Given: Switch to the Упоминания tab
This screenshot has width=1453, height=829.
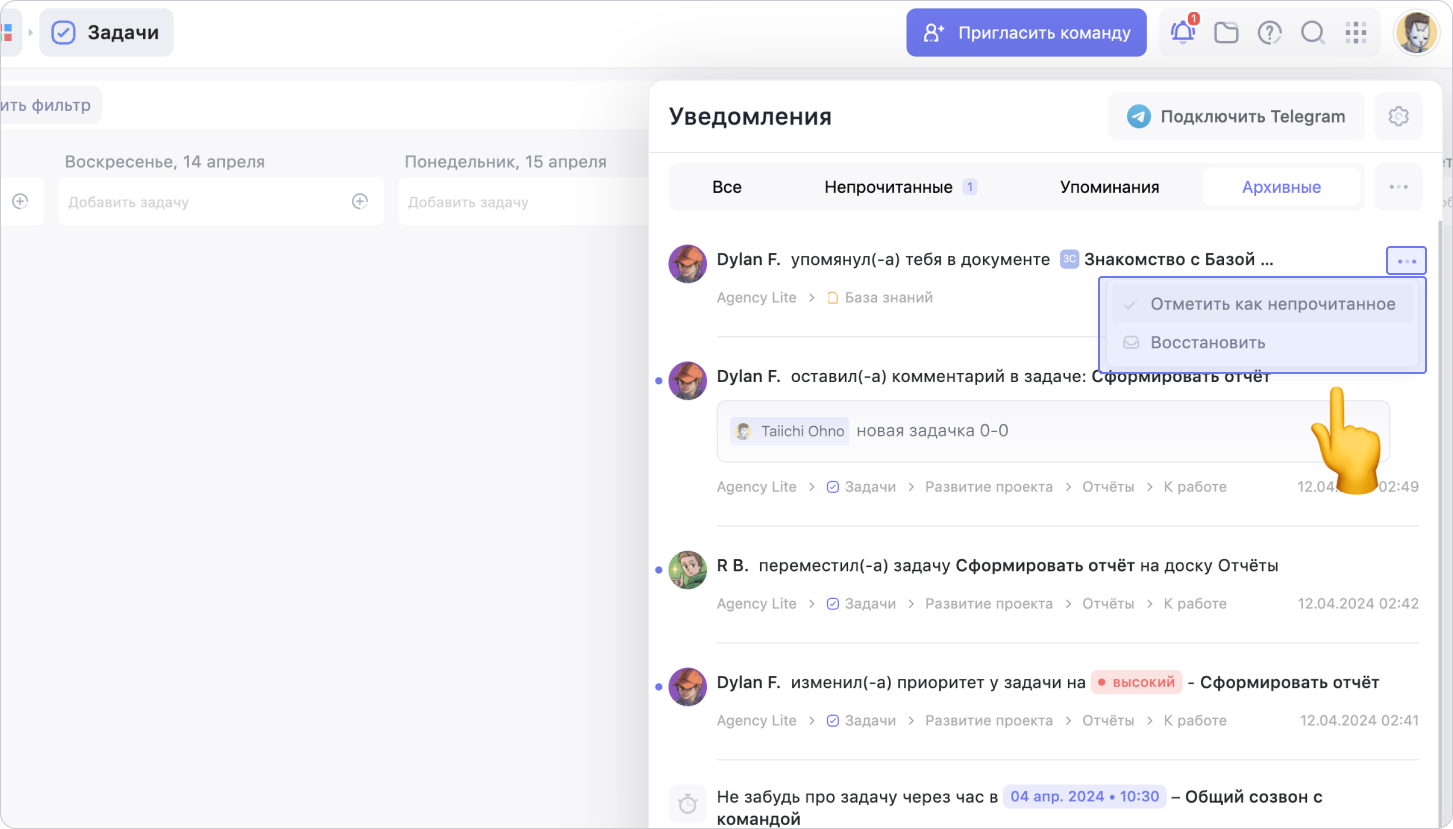Looking at the screenshot, I should (x=1109, y=187).
